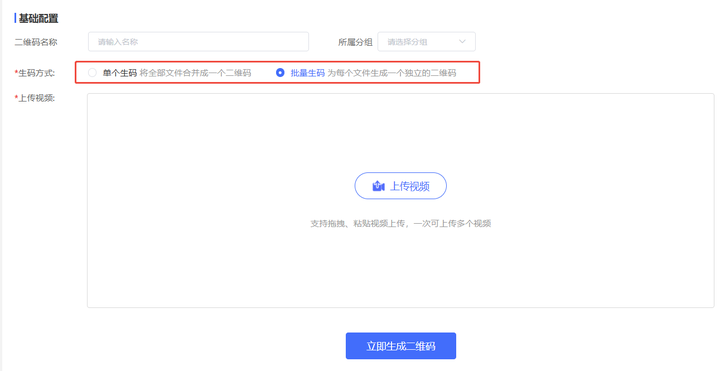The height and width of the screenshot is (371, 720).
Task: Click the description 为每个文件生成一个独立的二维码
Action: [x=391, y=73]
